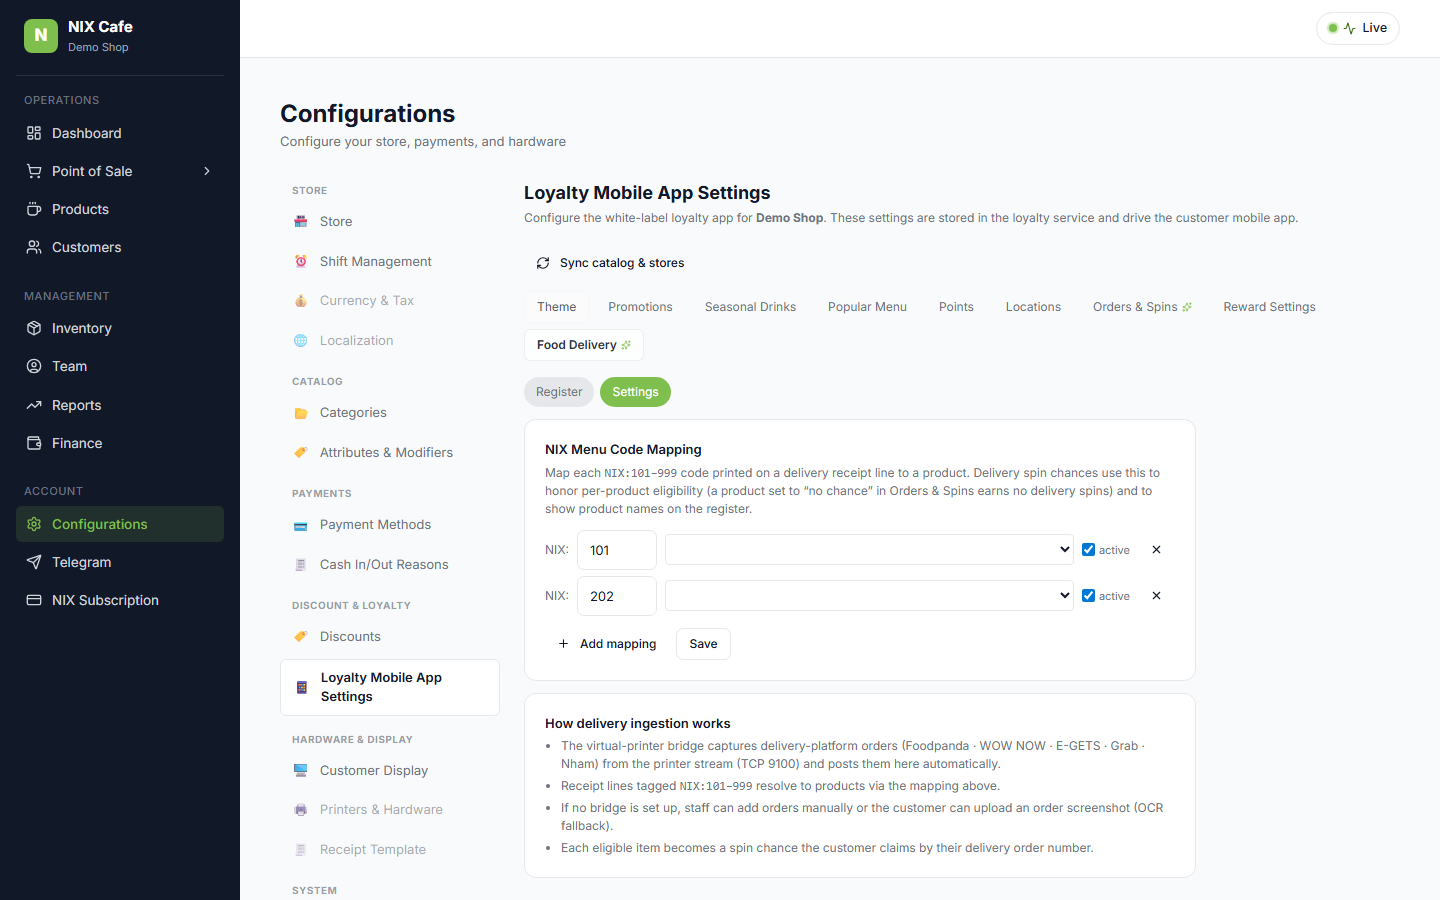The height and width of the screenshot is (900, 1440).
Task: Click the Attributes & Modifiers tag icon
Action: point(301,452)
